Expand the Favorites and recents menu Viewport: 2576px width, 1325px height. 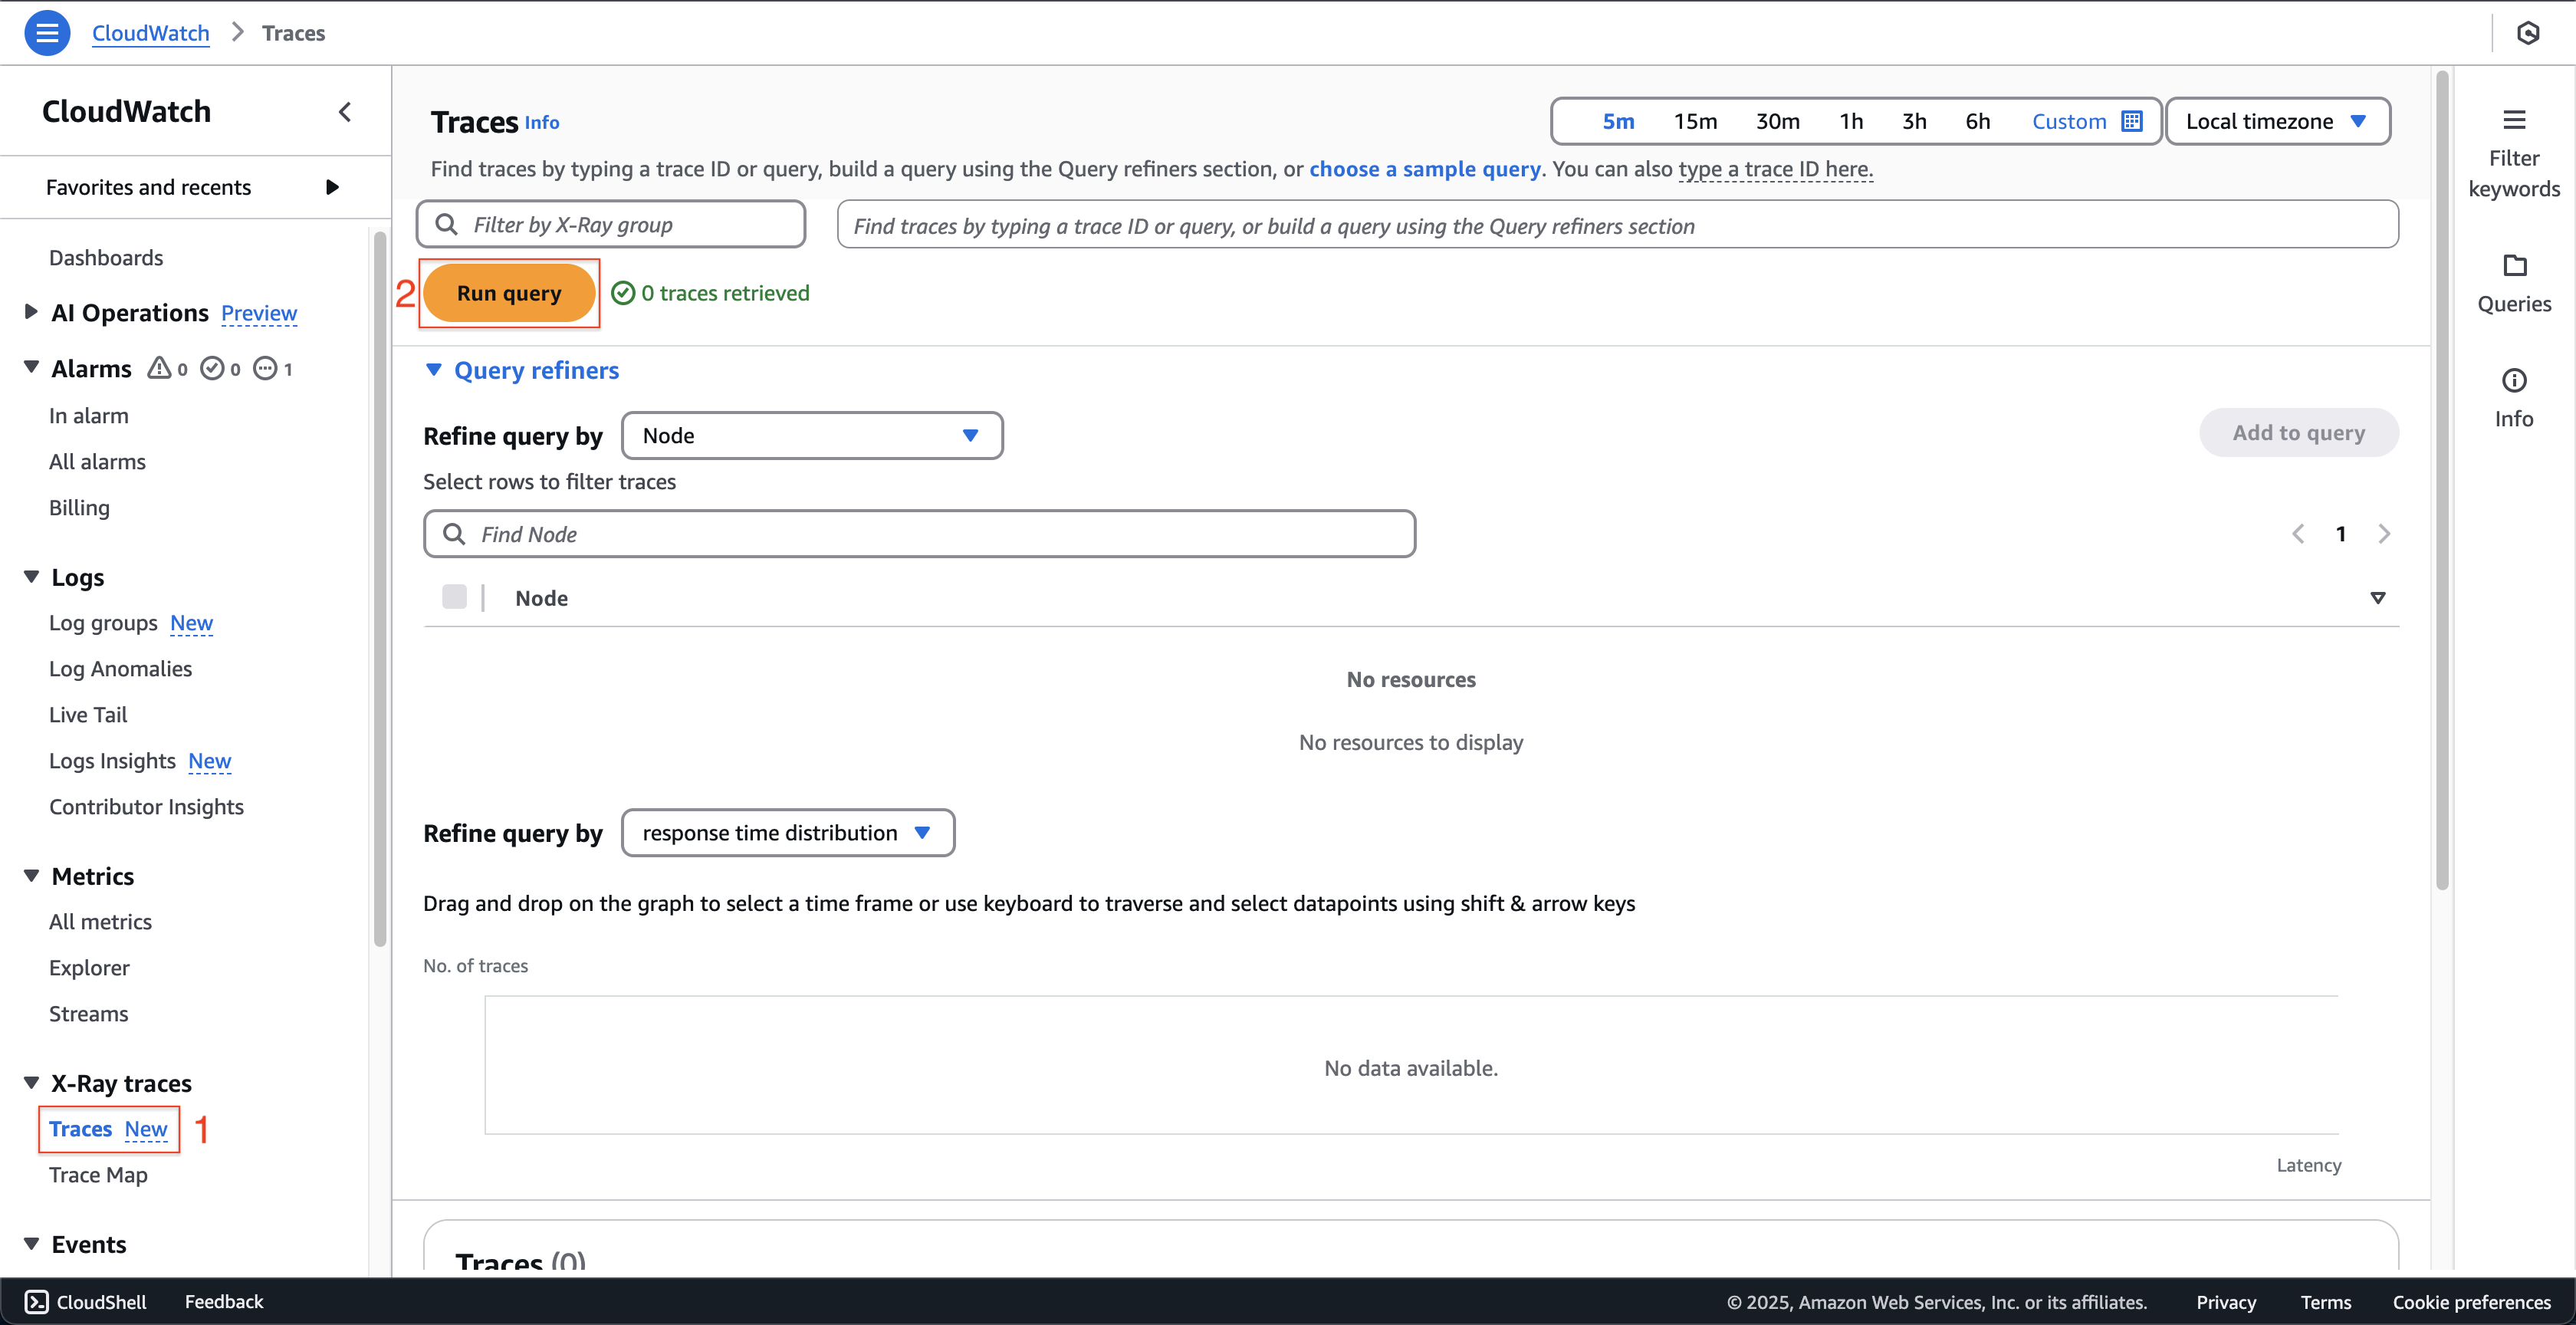331,186
